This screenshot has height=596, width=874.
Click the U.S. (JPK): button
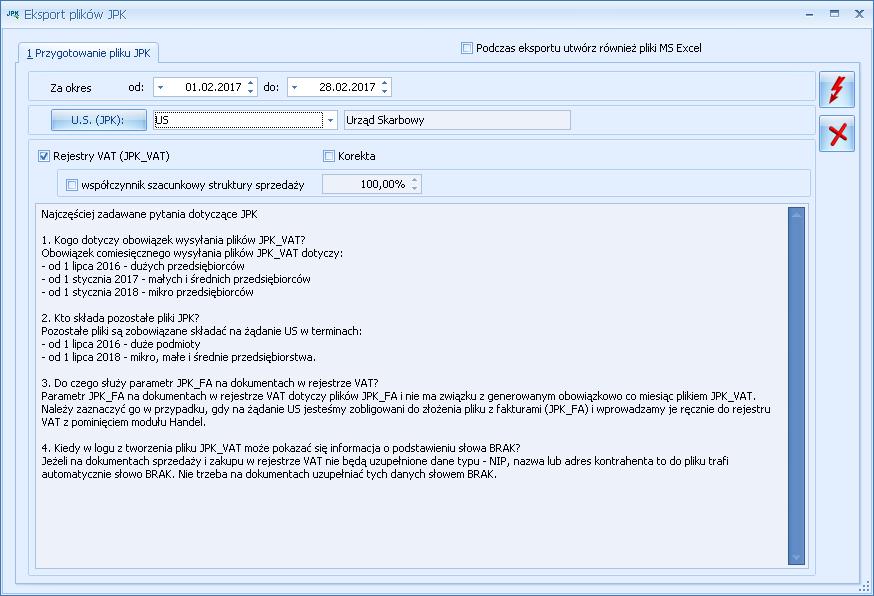tap(99, 120)
